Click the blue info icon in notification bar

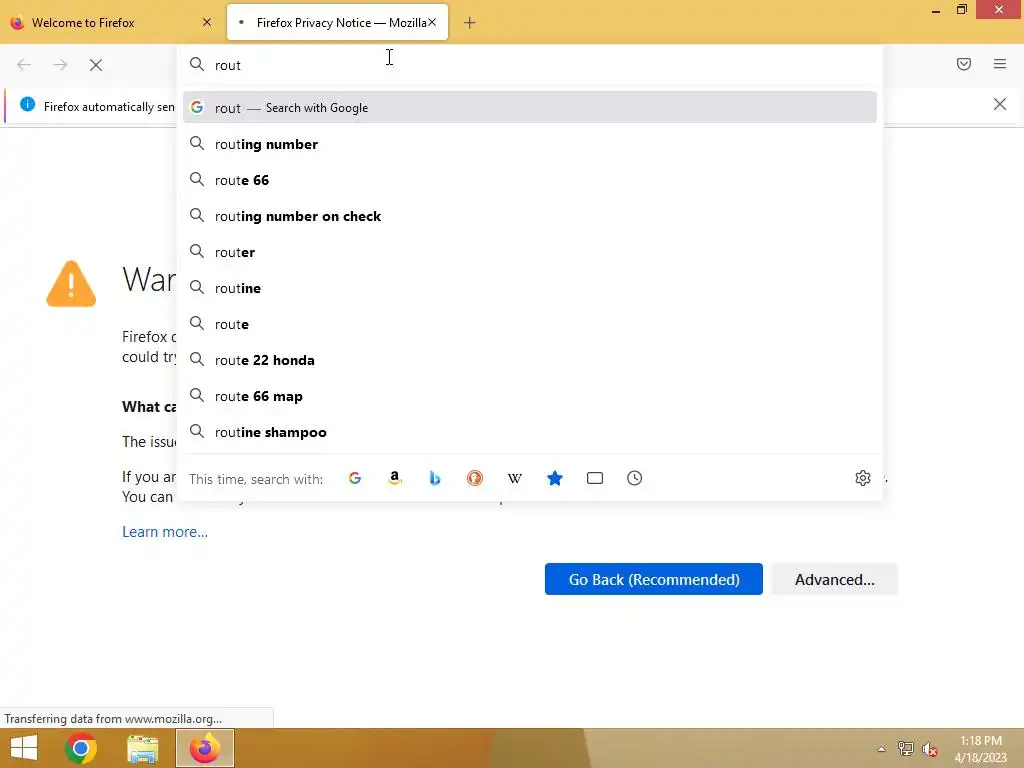(27, 104)
